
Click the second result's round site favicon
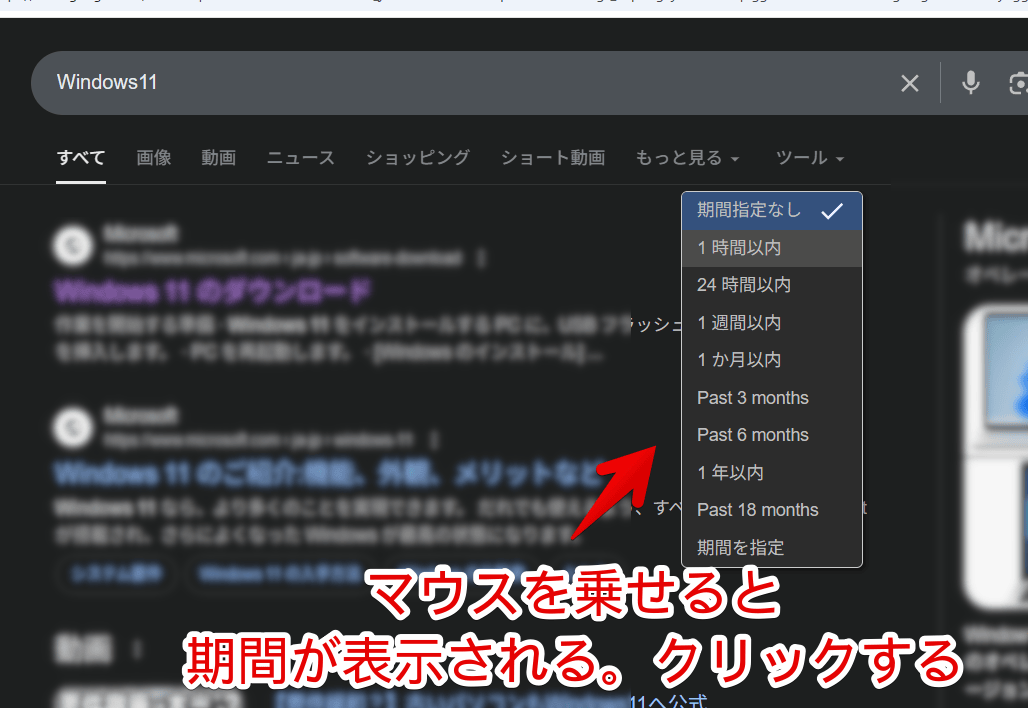coord(73,428)
